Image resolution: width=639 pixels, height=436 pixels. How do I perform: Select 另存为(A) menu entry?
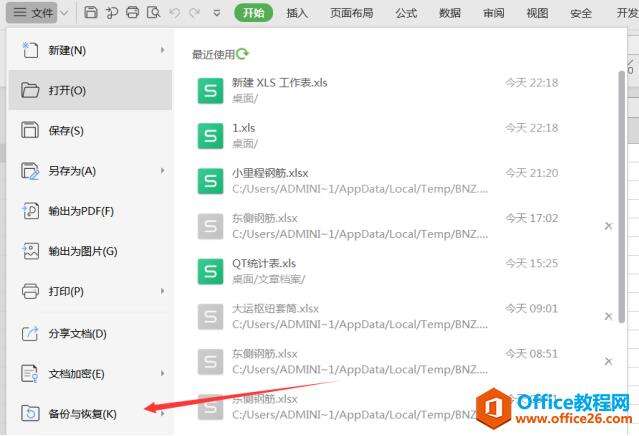tap(90, 171)
